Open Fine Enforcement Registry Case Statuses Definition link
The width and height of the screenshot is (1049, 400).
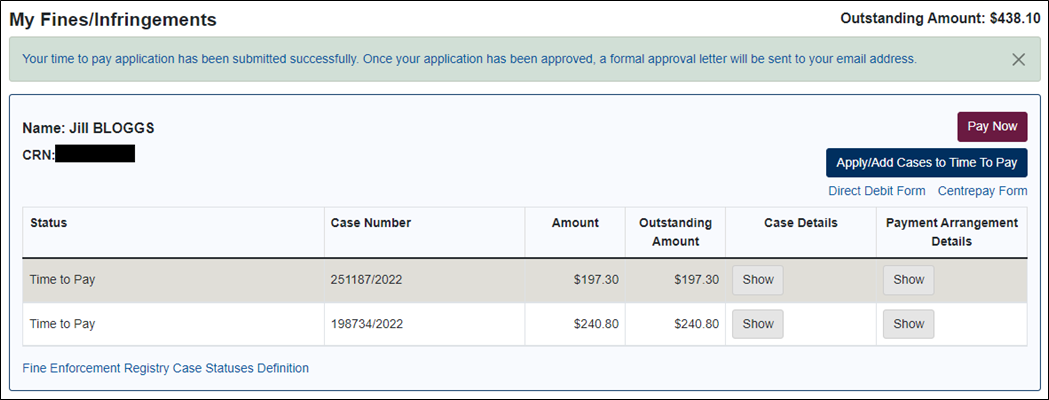[165, 368]
